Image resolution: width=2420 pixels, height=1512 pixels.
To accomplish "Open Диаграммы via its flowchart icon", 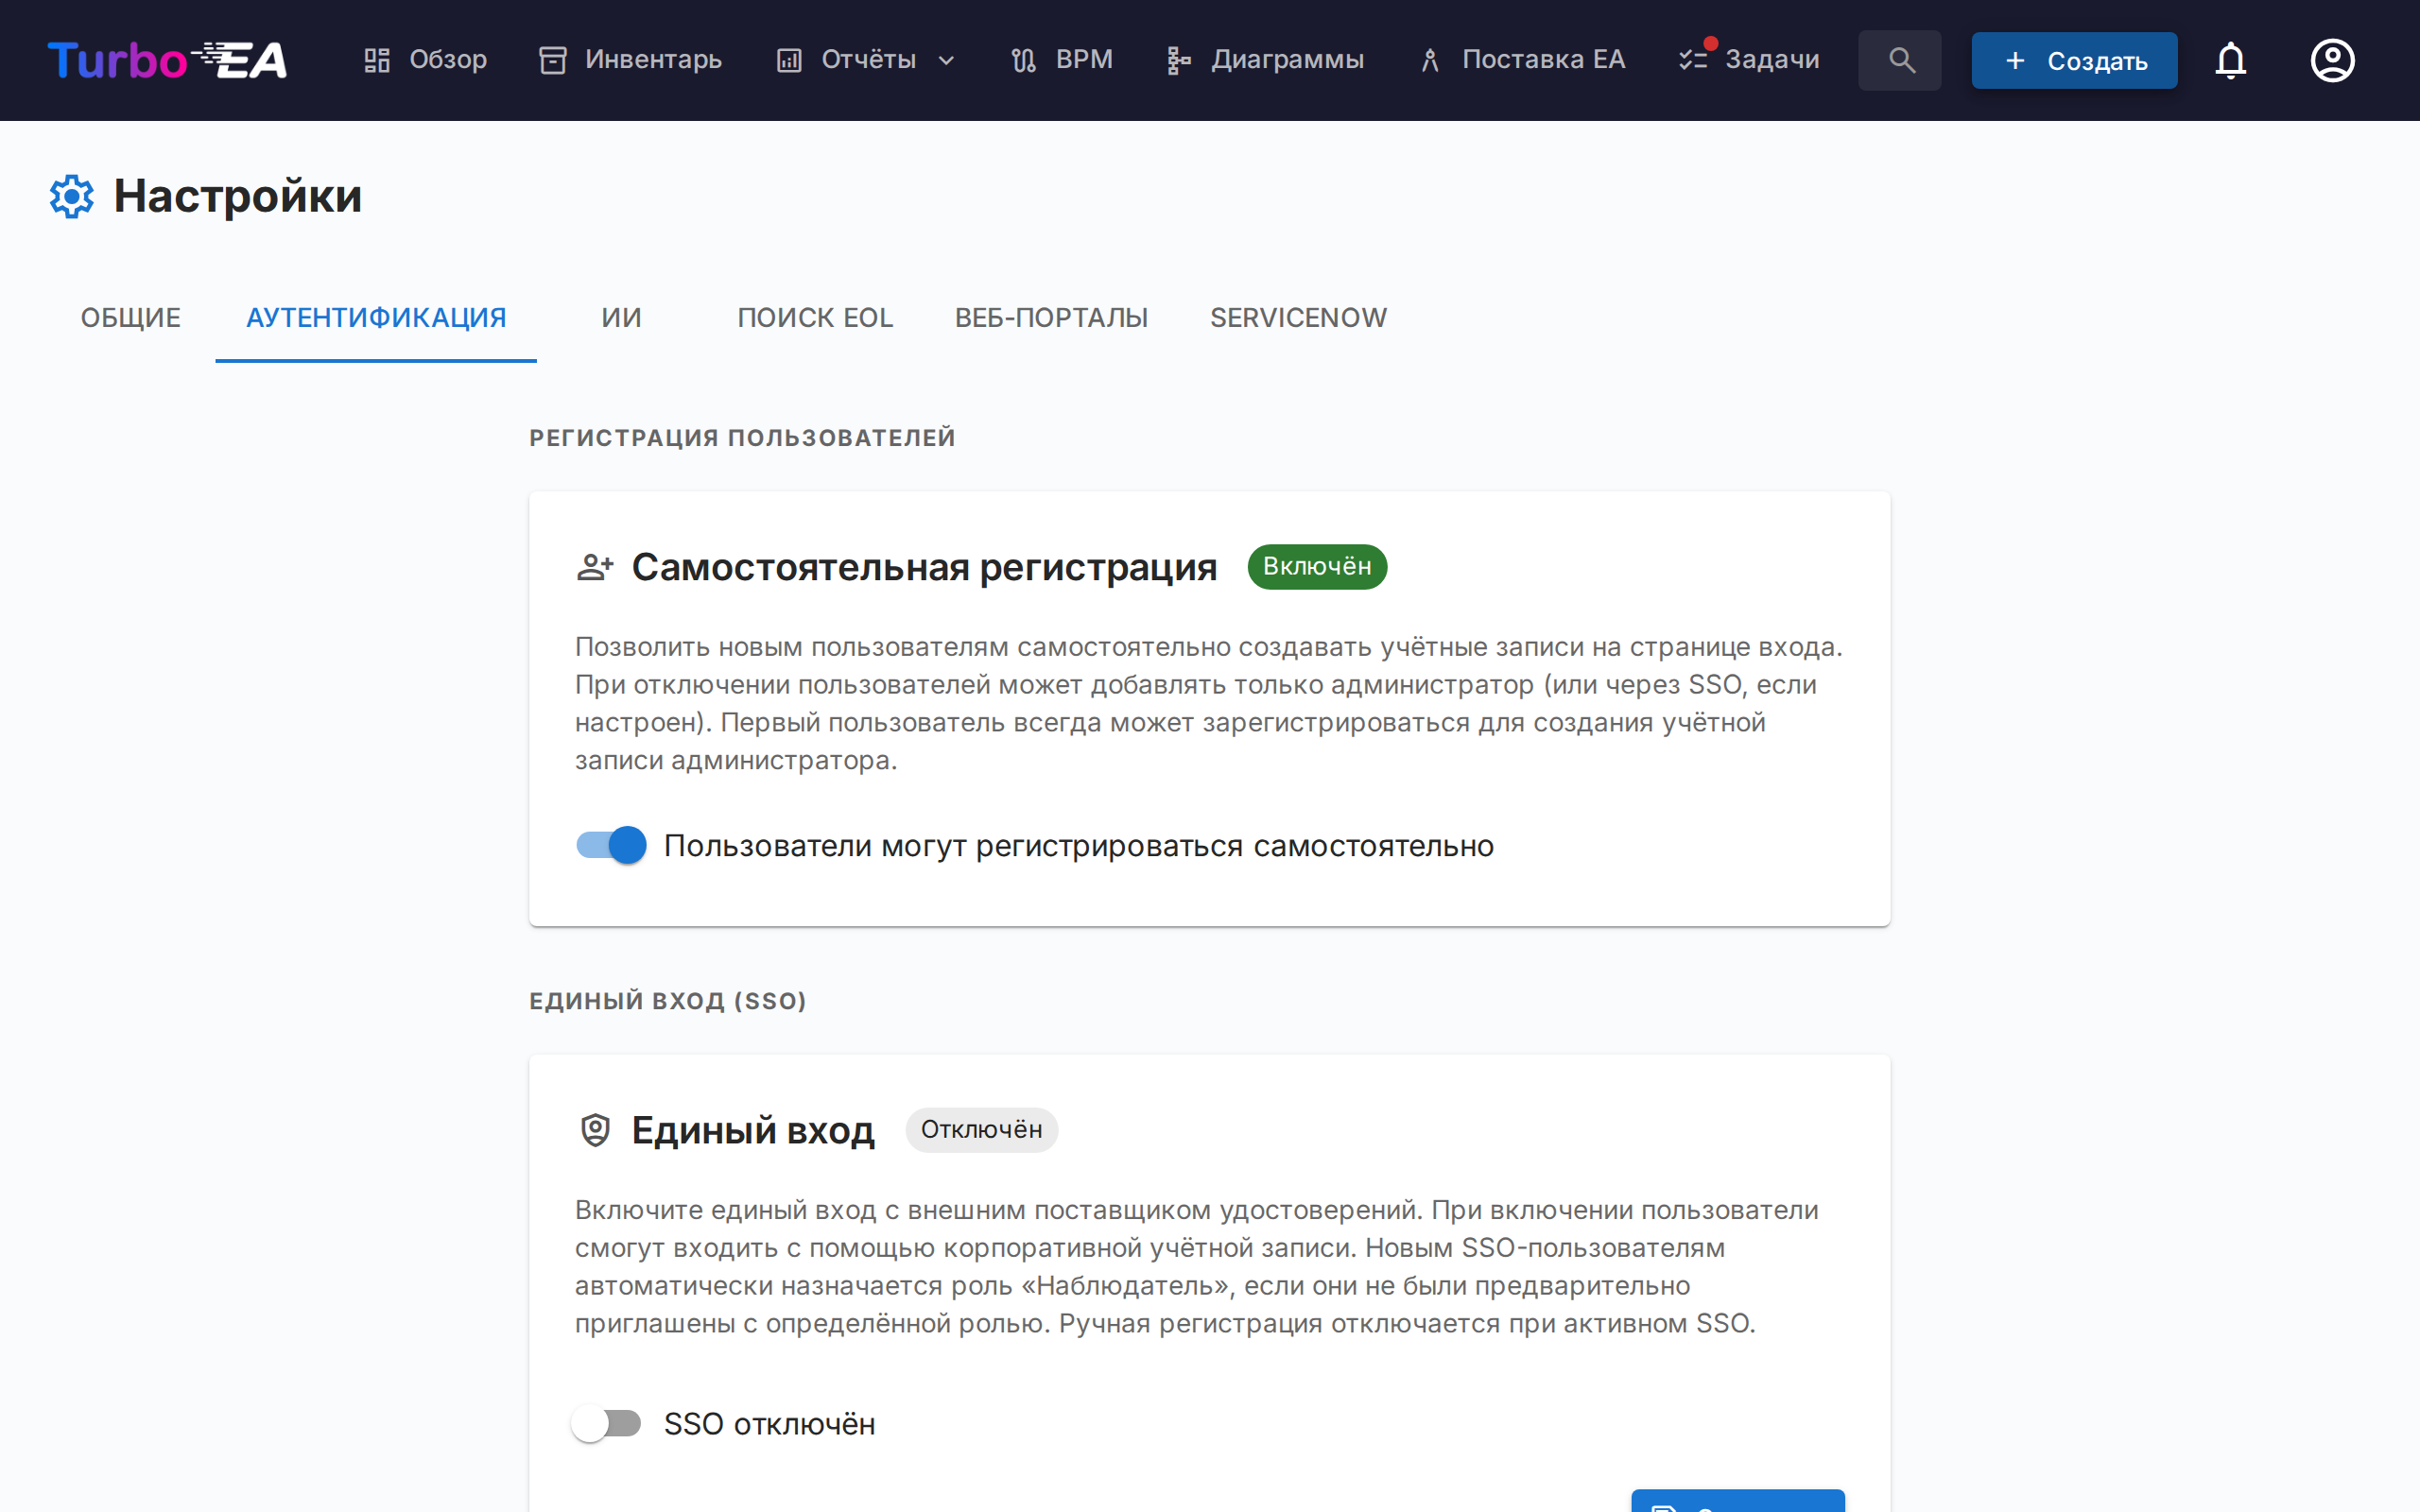I will (x=1176, y=60).
